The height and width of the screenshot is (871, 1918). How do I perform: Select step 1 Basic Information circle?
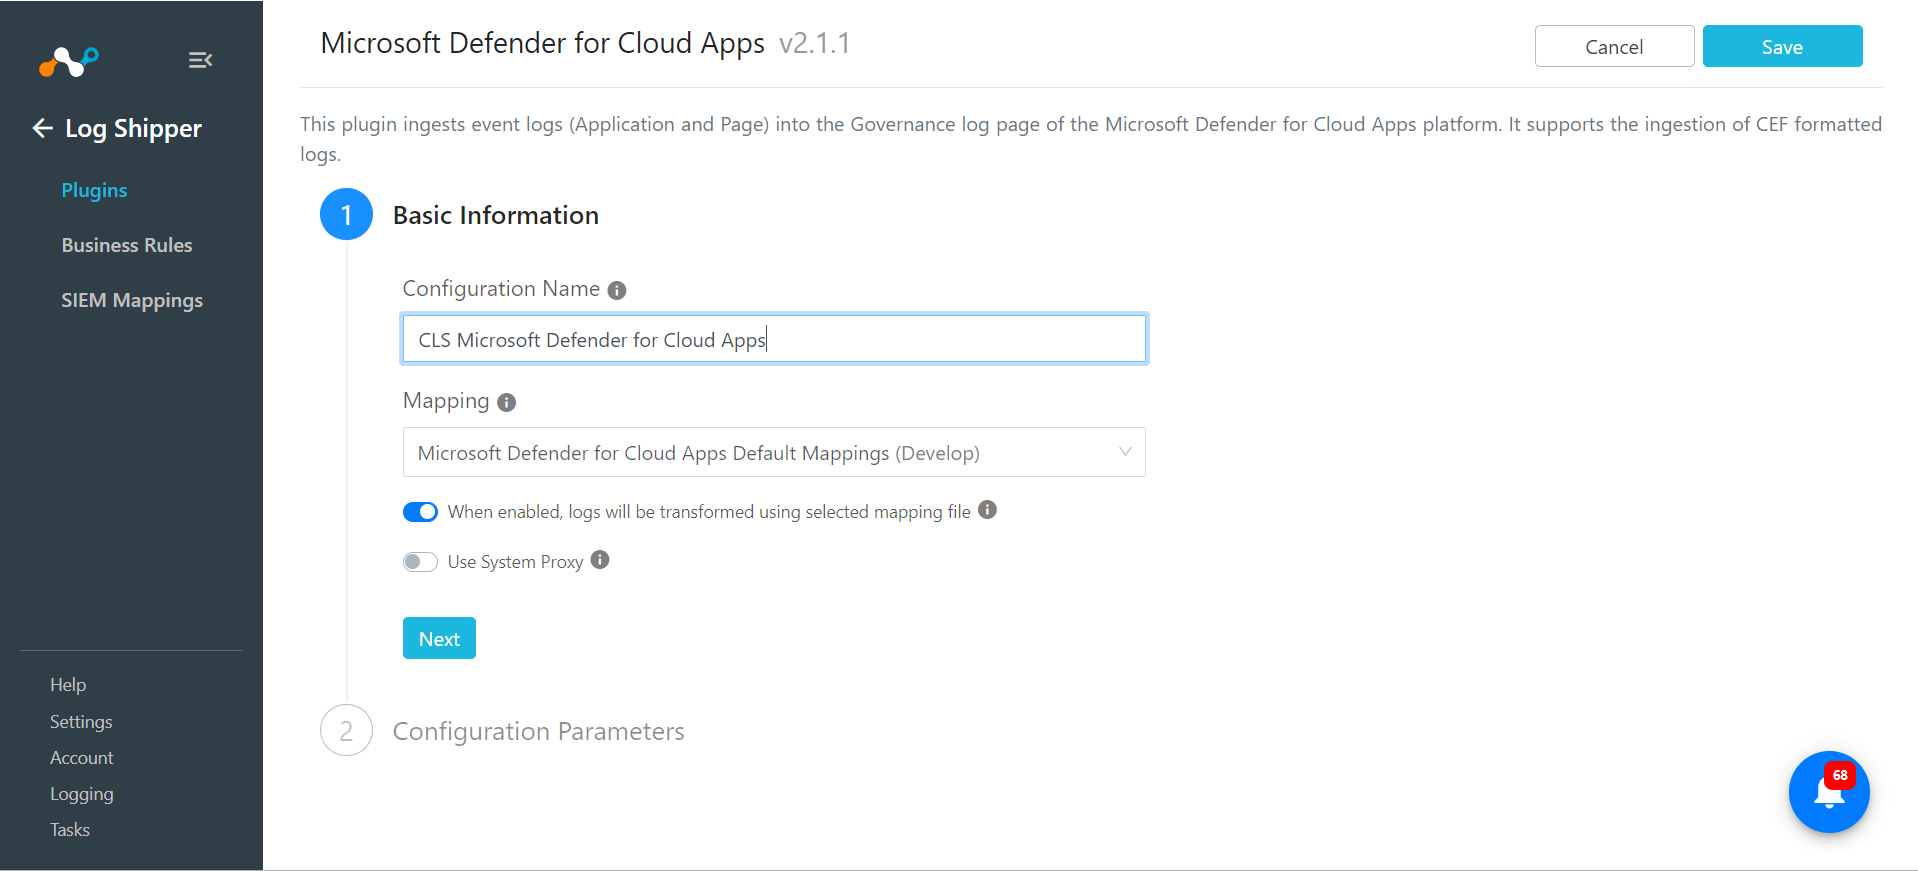tap(346, 215)
